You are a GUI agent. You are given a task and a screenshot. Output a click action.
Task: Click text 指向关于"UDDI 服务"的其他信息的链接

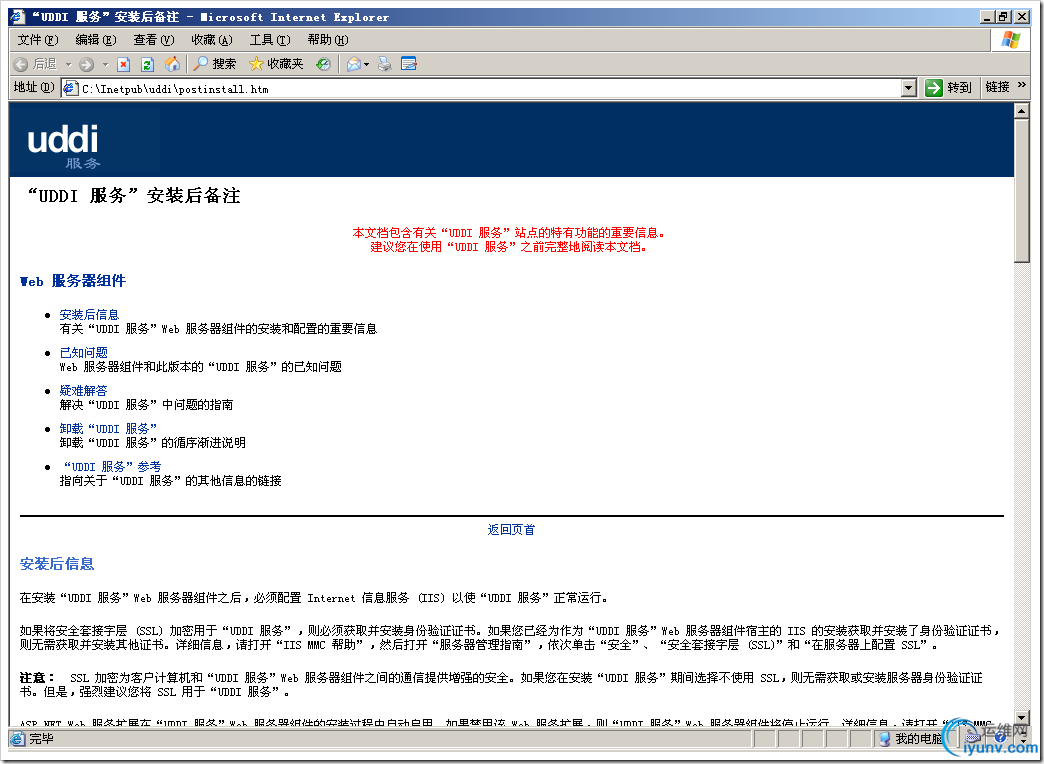point(170,480)
